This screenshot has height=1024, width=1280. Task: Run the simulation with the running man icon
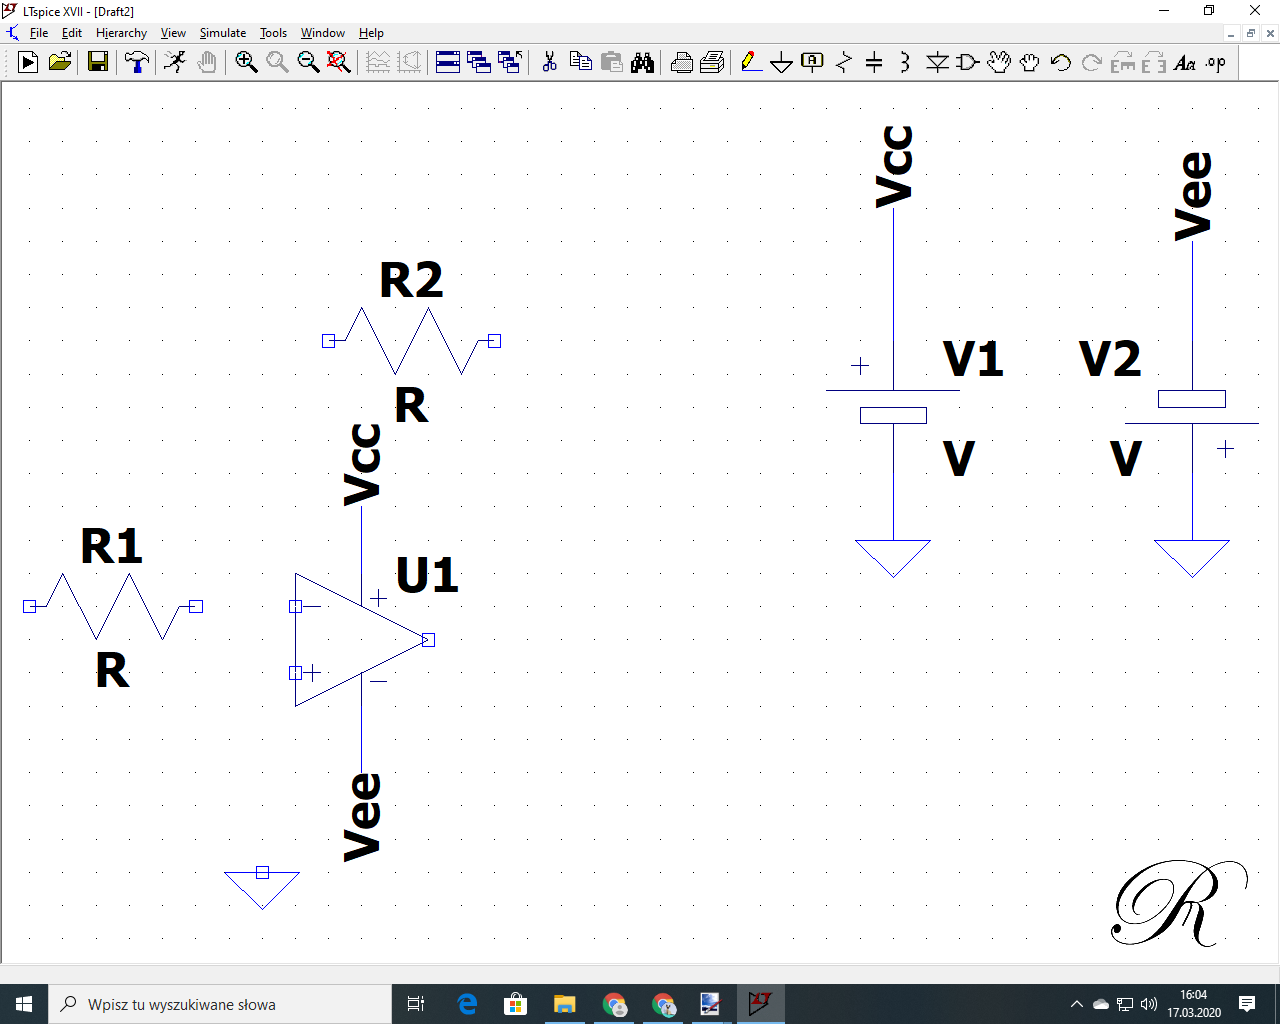[175, 62]
